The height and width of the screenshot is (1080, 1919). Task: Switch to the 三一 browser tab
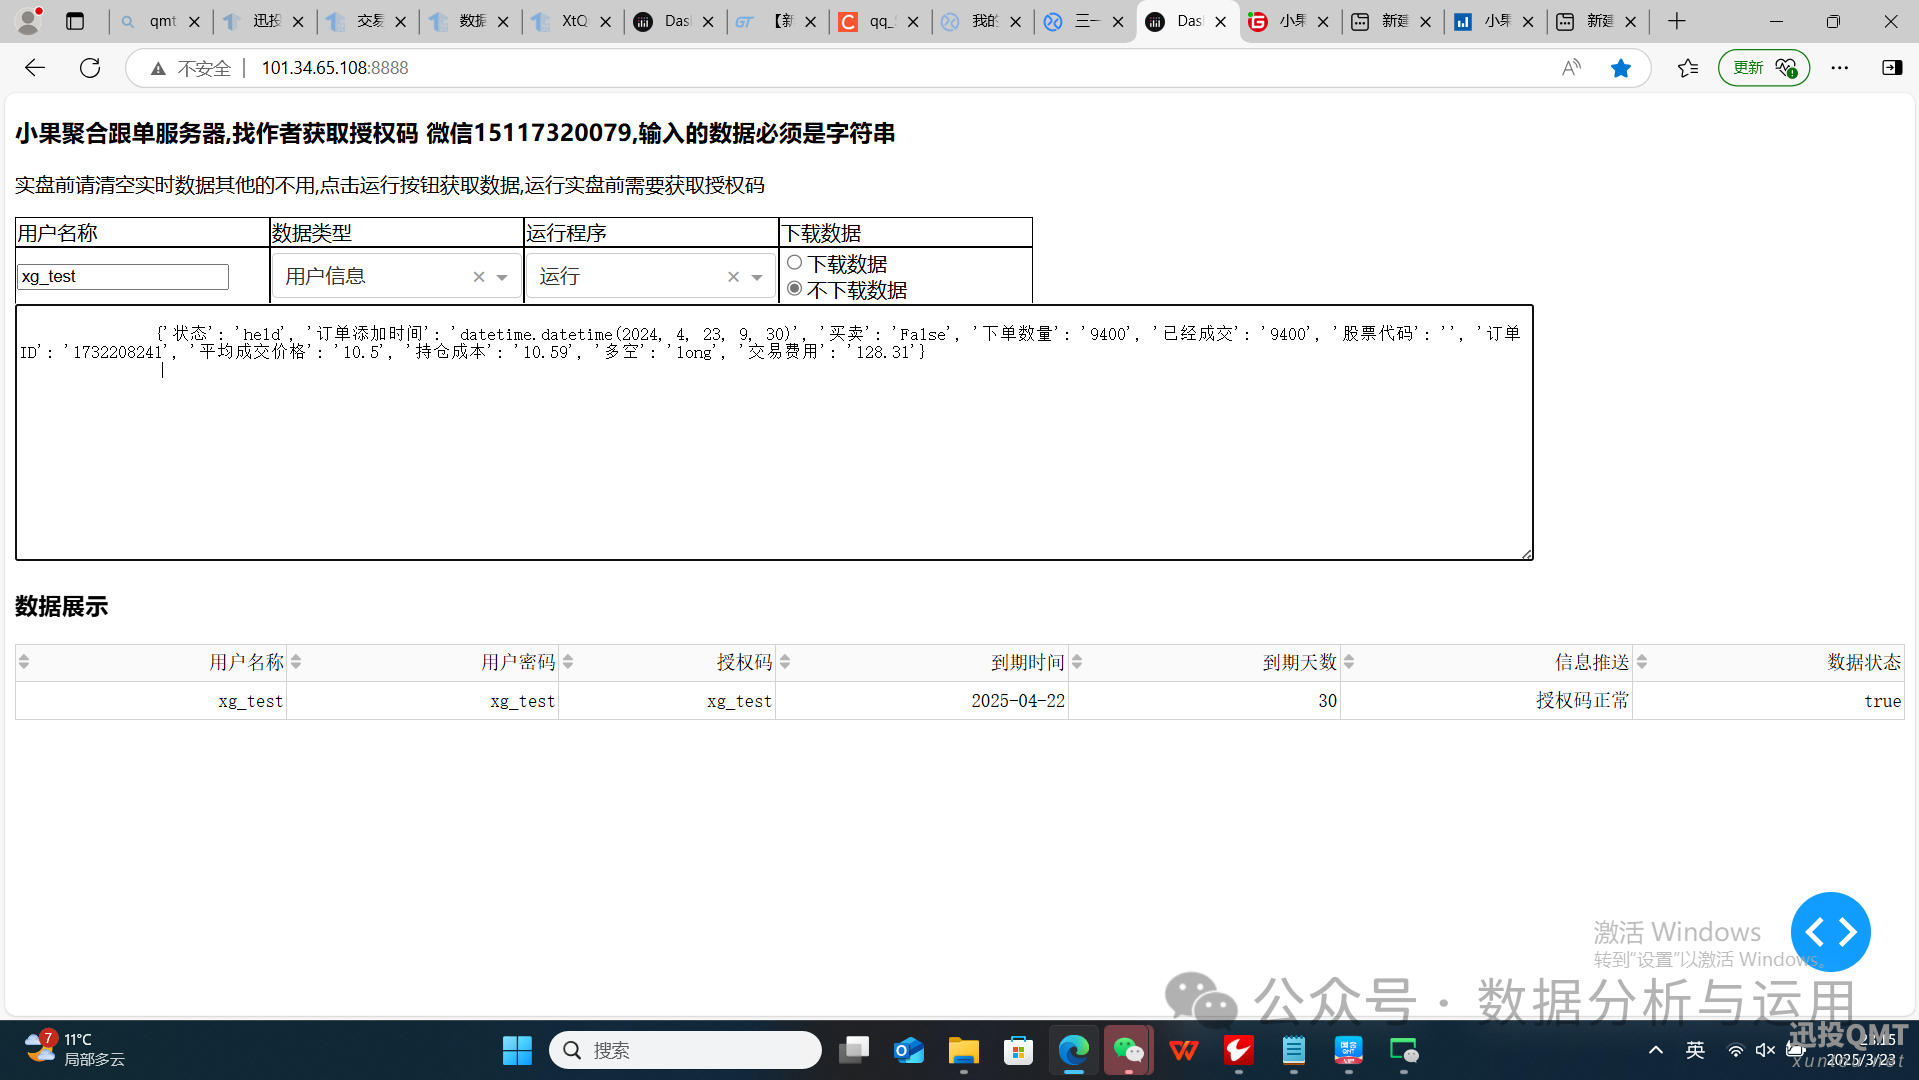tap(1085, 21)
